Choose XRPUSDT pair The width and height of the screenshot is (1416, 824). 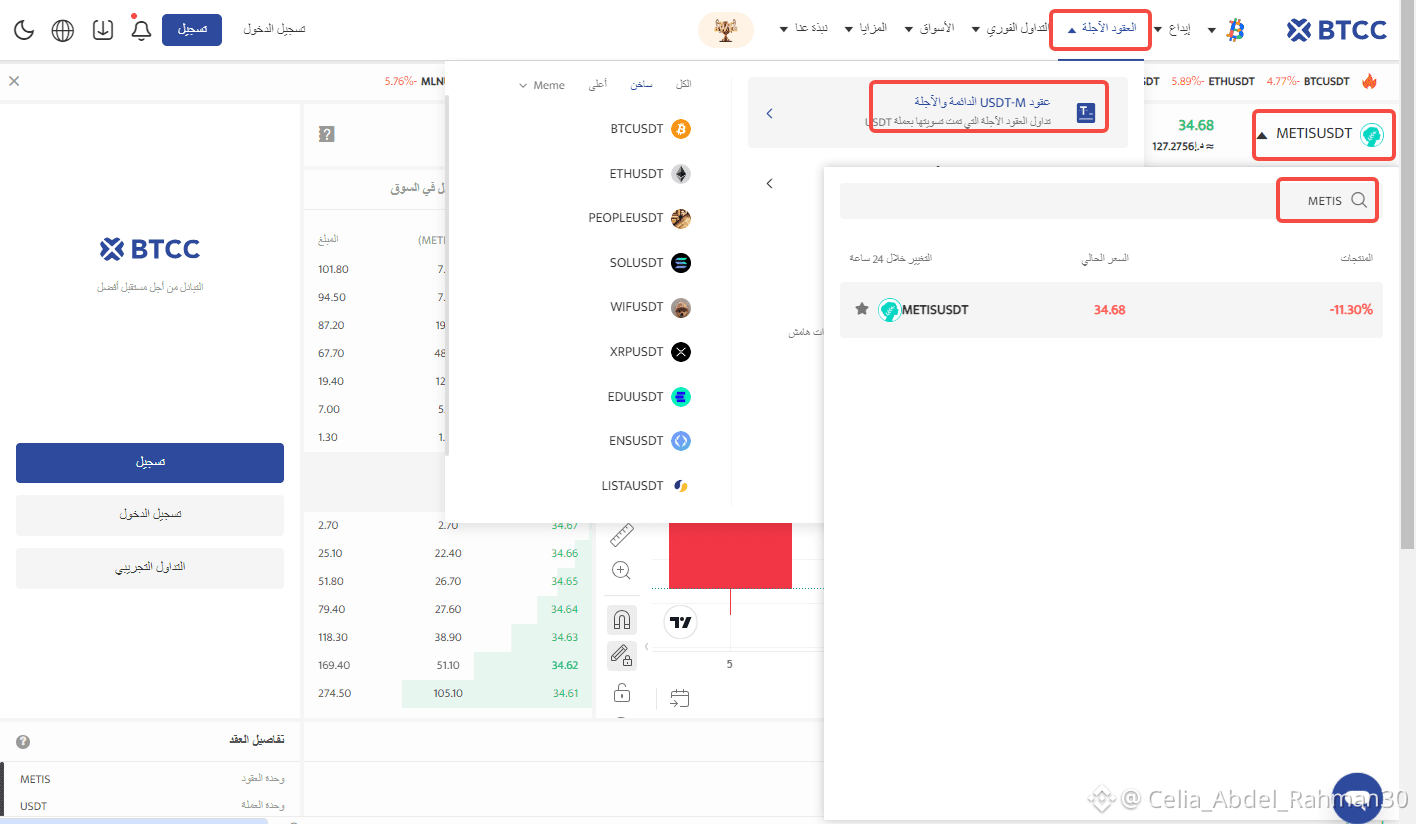coord(650,351)
